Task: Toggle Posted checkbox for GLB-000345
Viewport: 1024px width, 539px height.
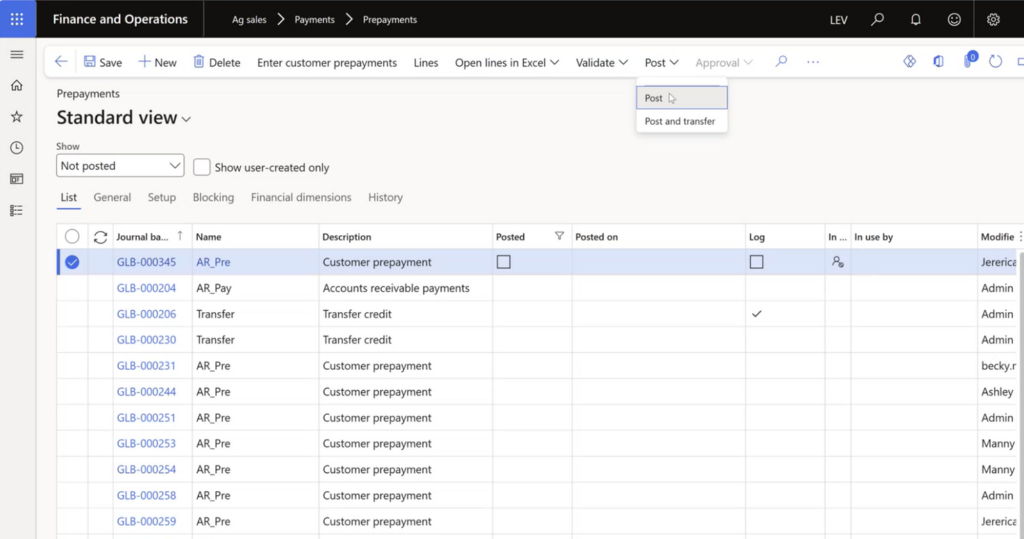Action: click(504, 262)
